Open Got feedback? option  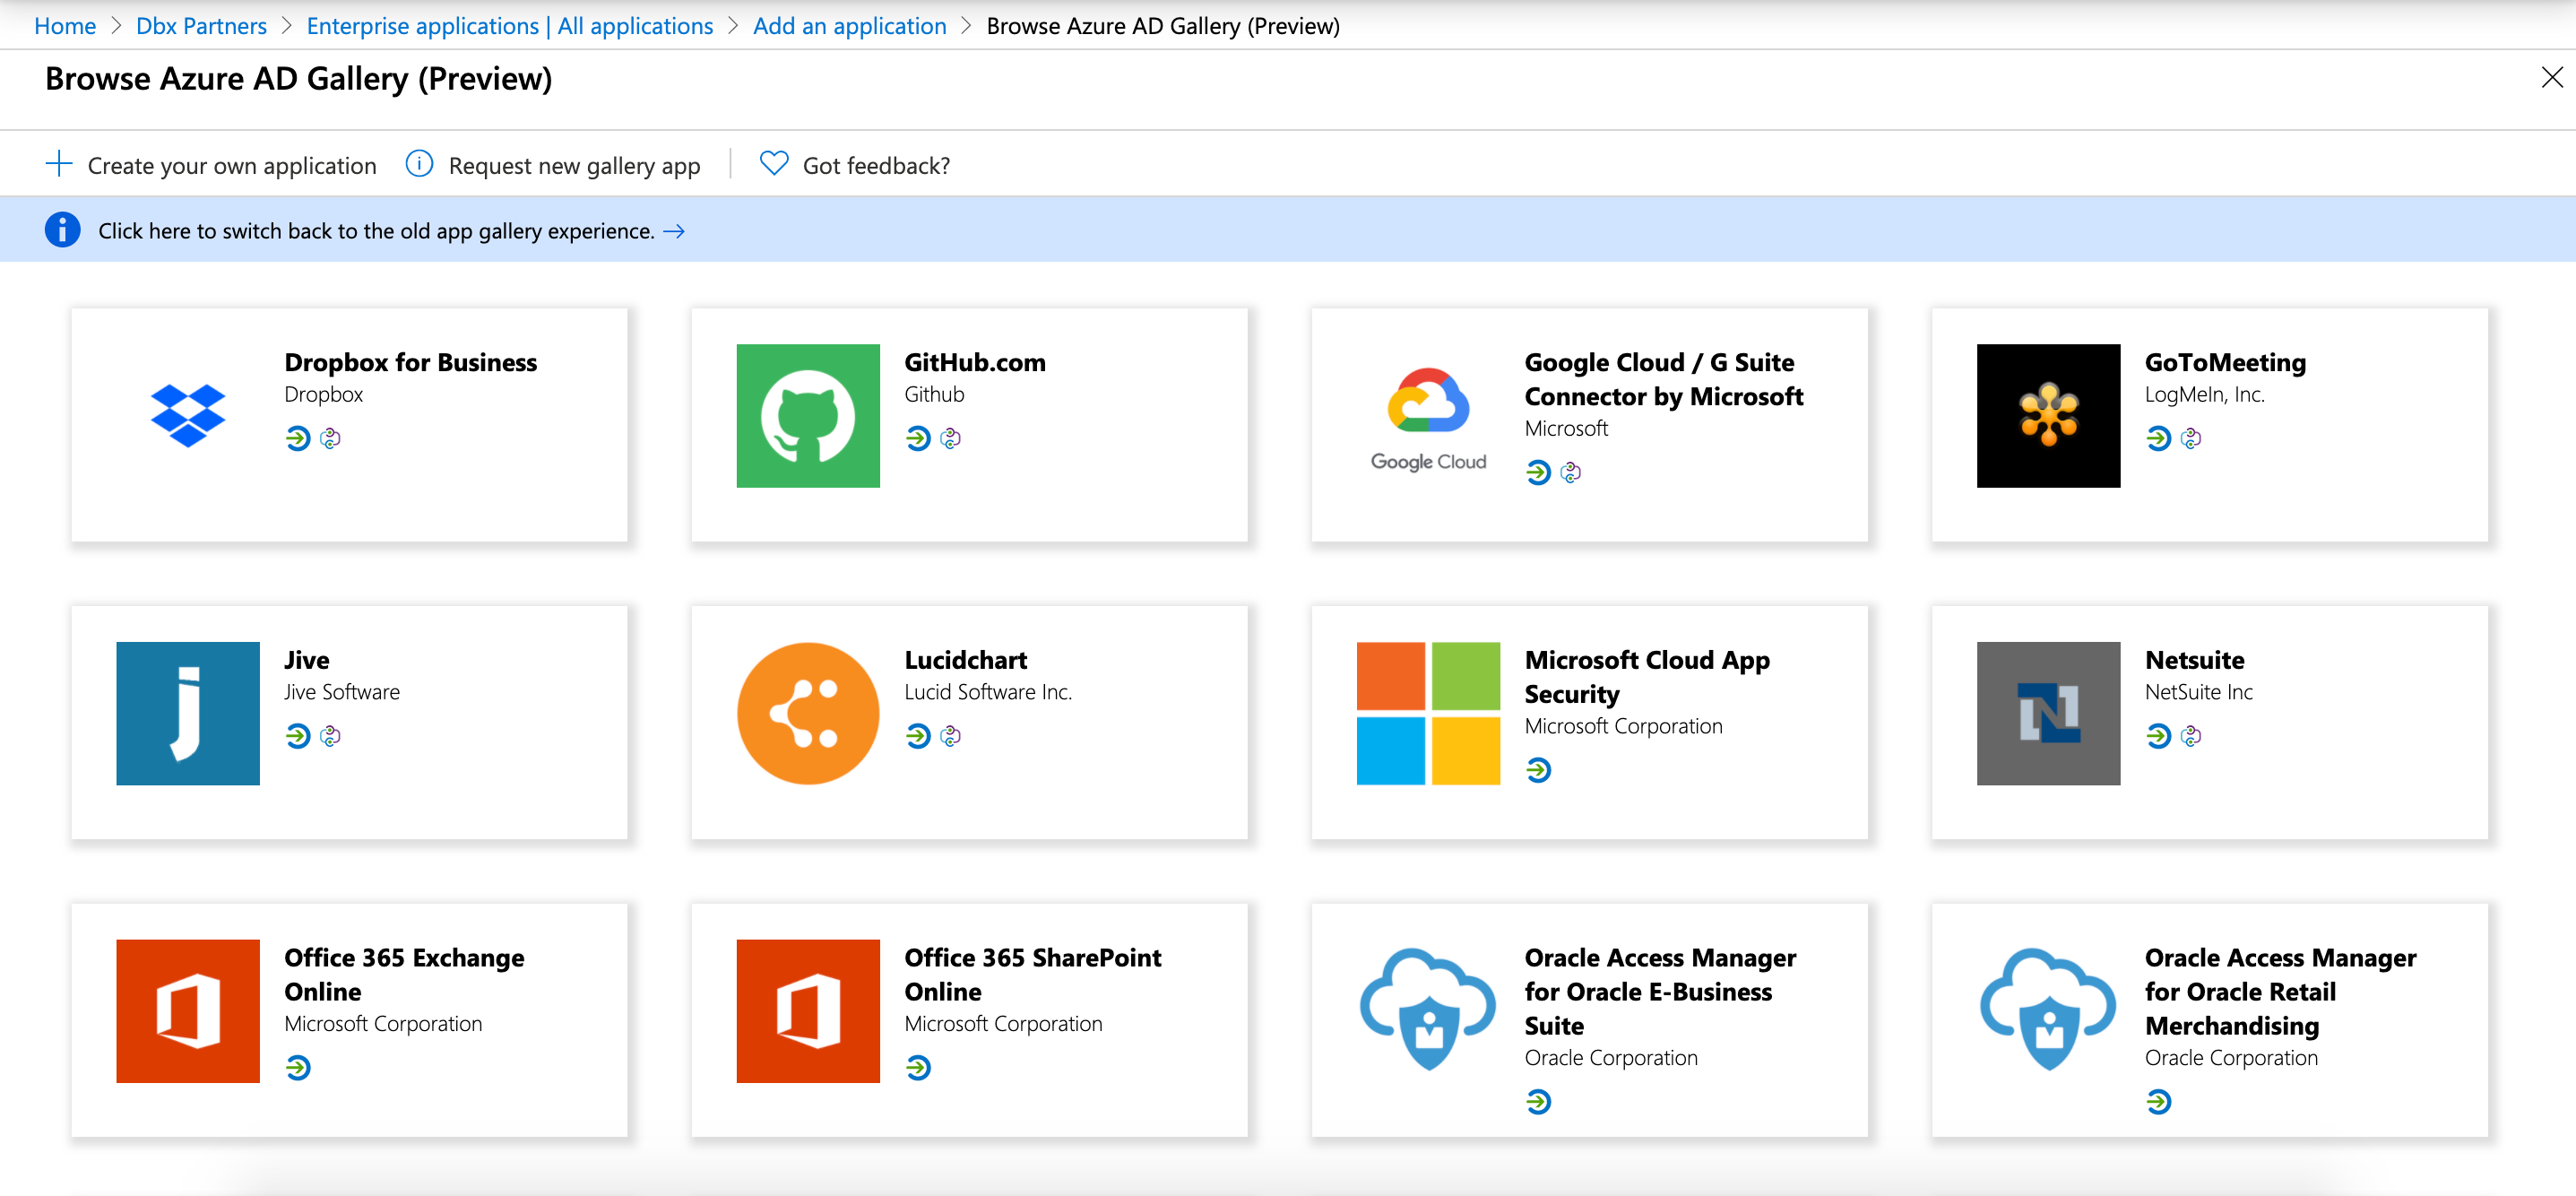pos(876,165)
